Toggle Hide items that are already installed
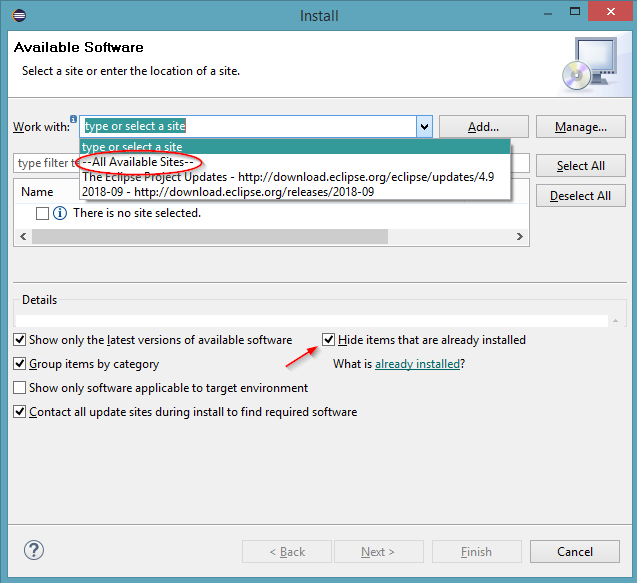Screen dimensions: 637x583 [329, 340]
